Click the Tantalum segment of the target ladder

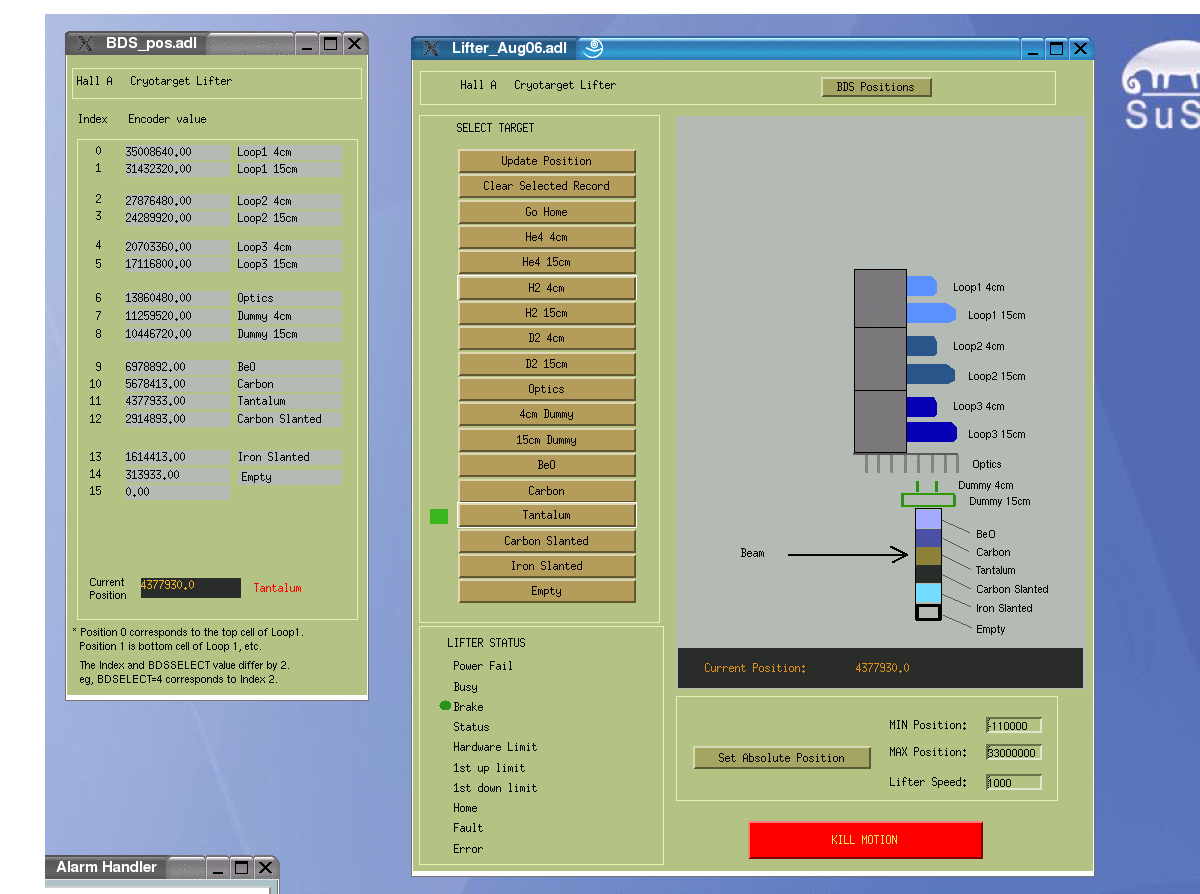pyautogui.click(x=929, y=557)
